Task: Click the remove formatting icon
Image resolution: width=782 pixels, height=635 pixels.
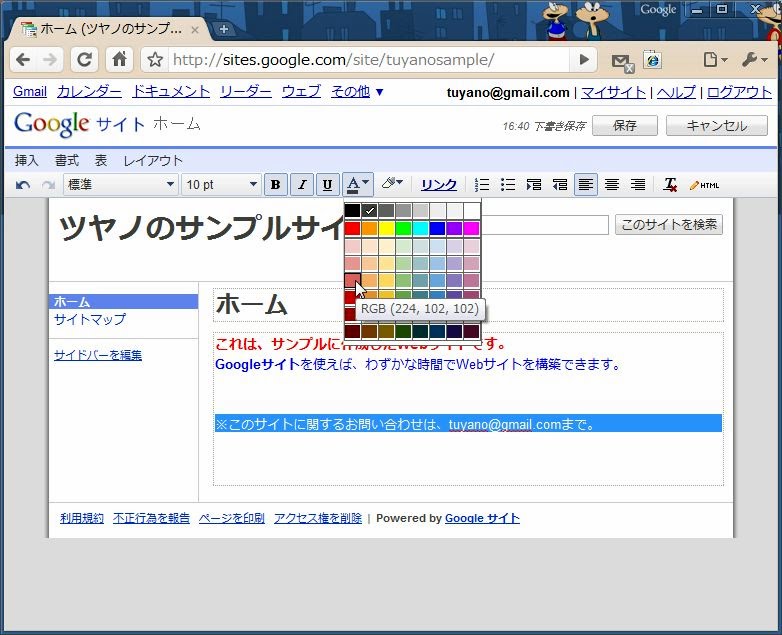Action: coord(670,185)
